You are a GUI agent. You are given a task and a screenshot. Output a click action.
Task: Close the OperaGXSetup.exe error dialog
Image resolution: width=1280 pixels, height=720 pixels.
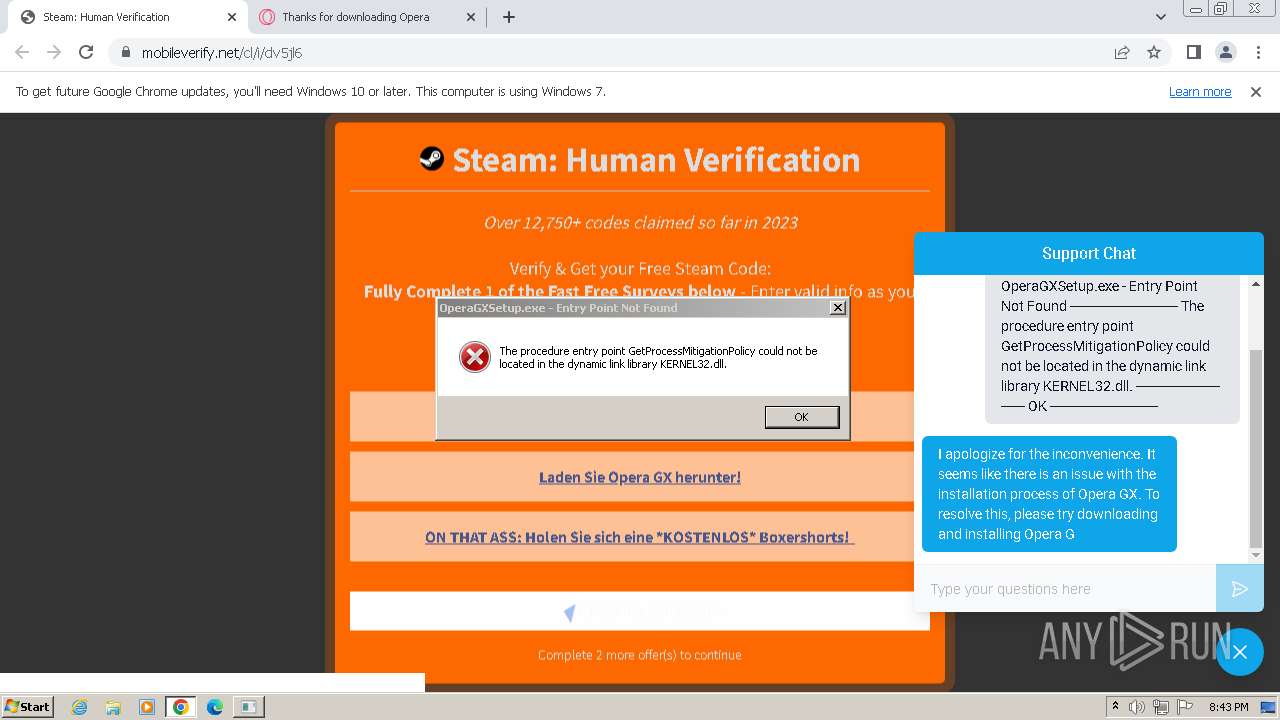click(x=838, y=308)
